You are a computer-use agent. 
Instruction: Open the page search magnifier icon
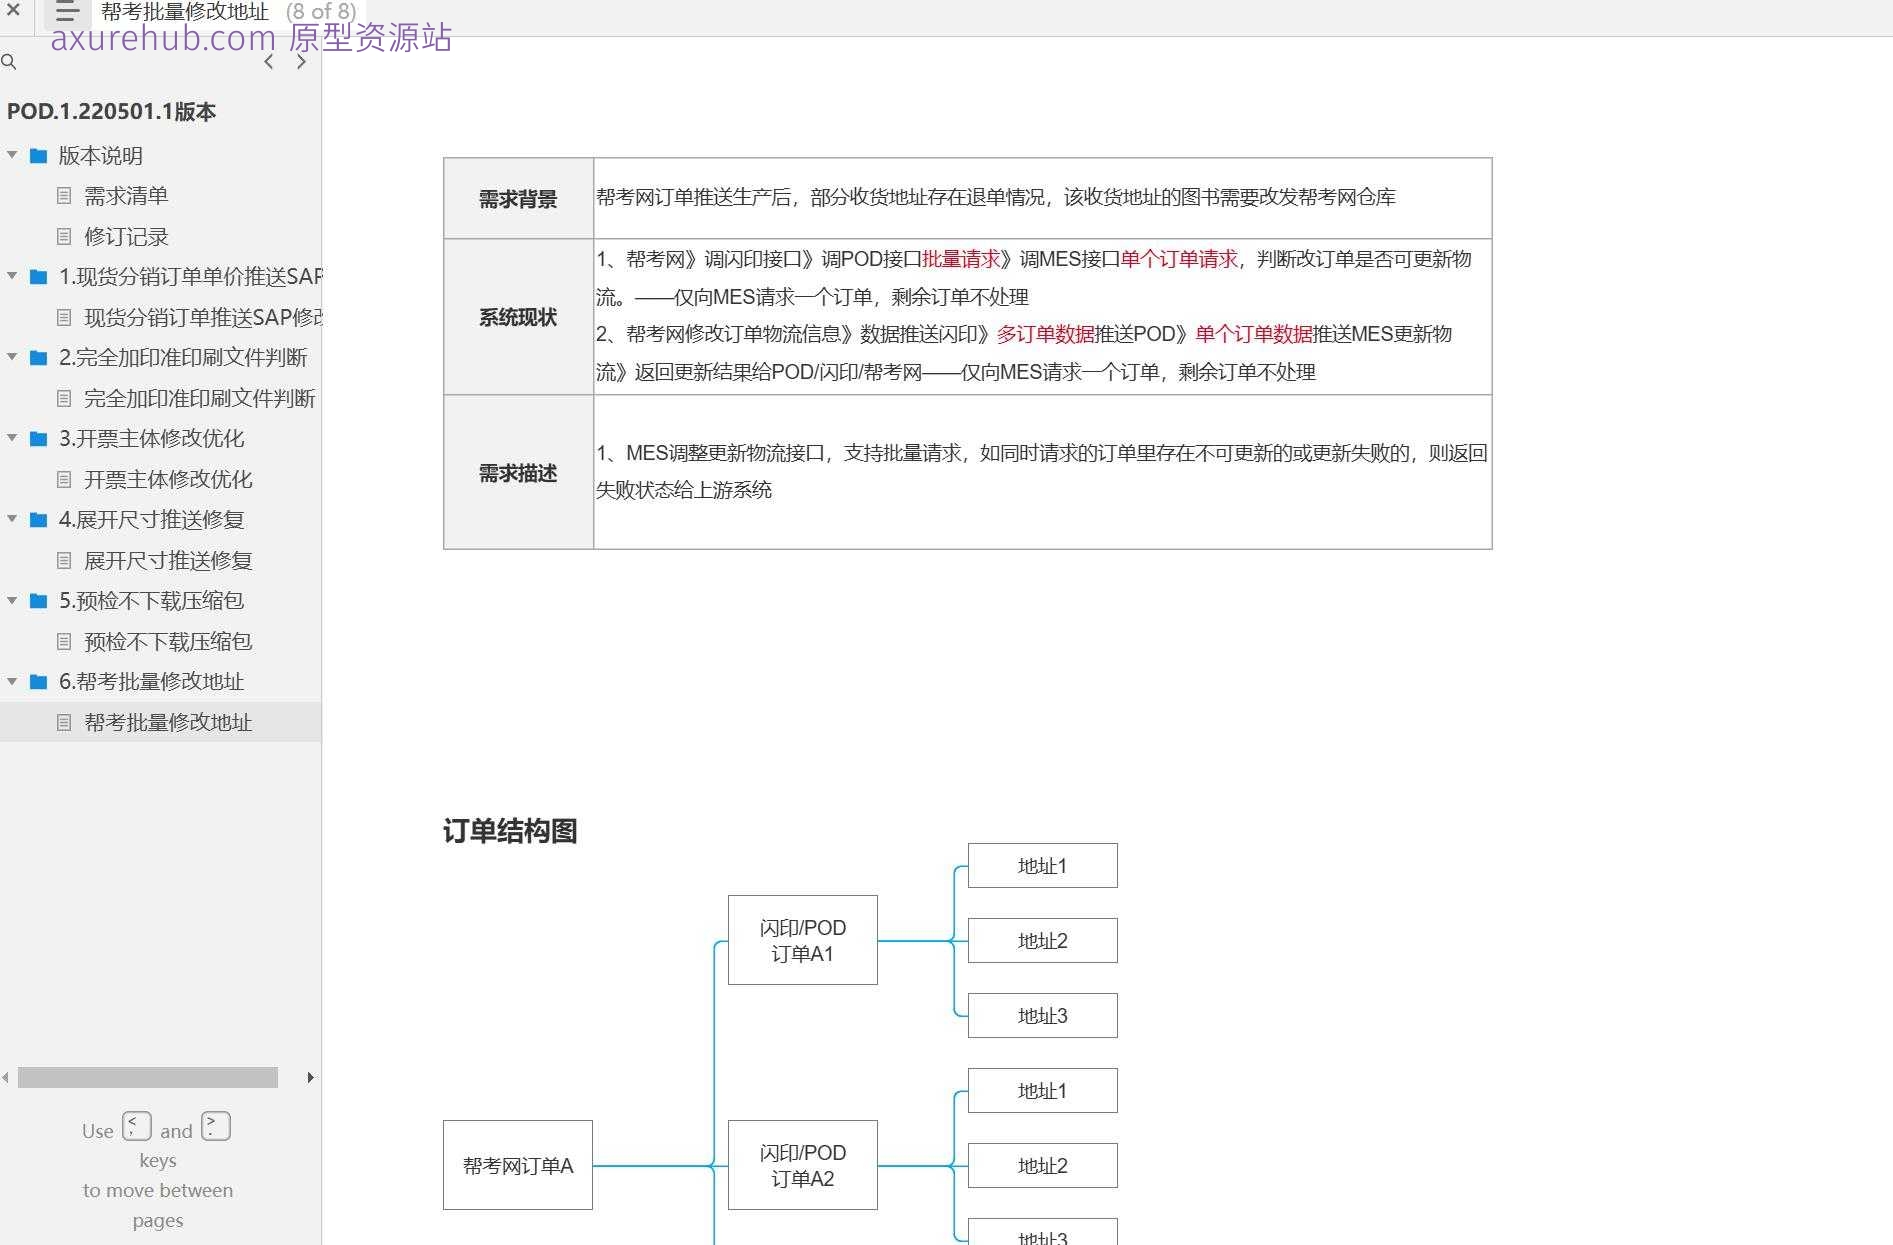click(x=9, y=62)
